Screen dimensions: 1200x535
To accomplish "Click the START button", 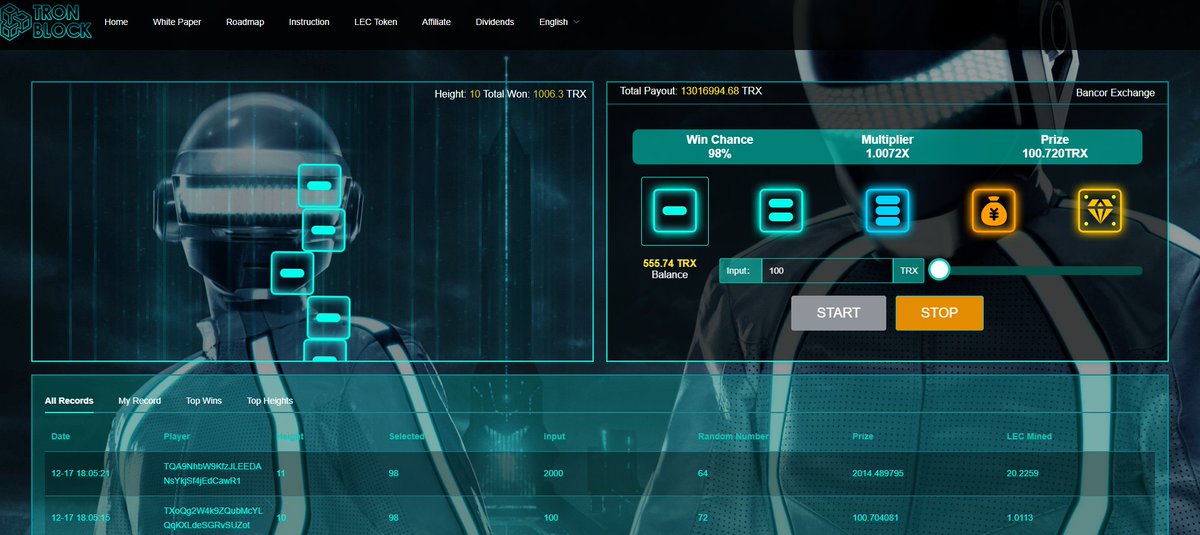I will click(x=838, y=313).
